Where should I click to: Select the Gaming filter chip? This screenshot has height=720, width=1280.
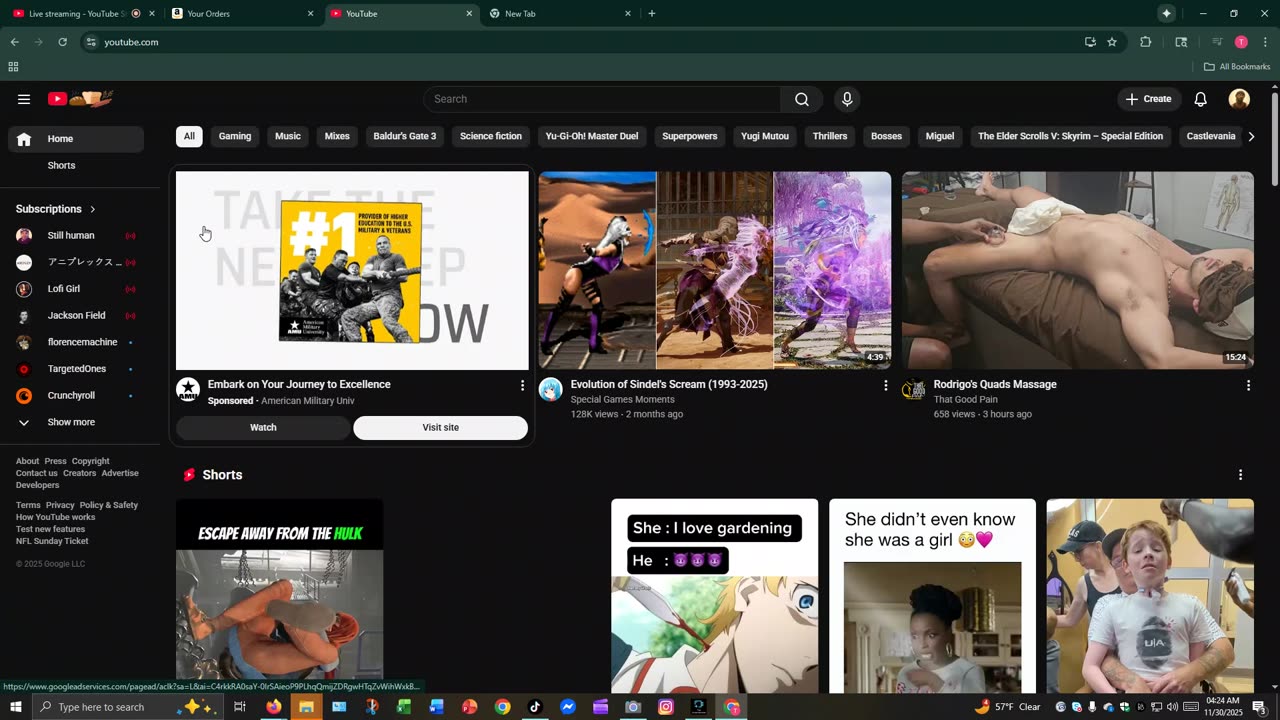(x=235, y=136)
